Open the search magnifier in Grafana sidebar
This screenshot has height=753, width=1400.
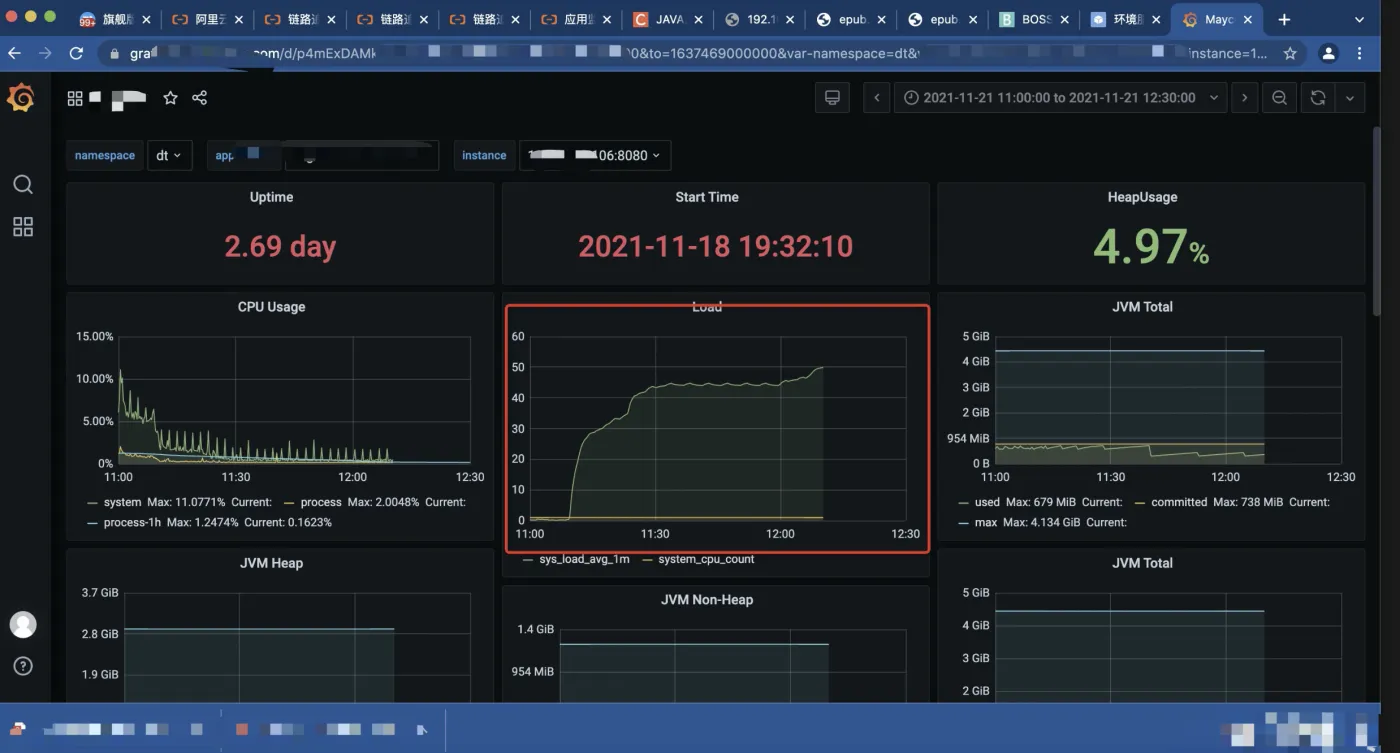(22, 185)
